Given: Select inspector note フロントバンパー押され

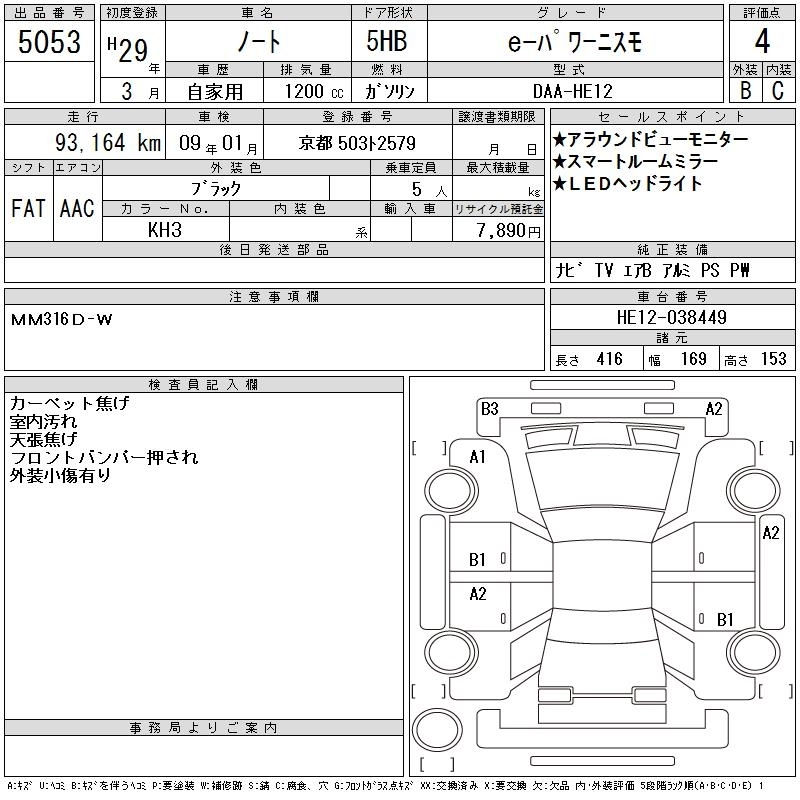Looking at the screenshot, I should [x=104, y=458].
